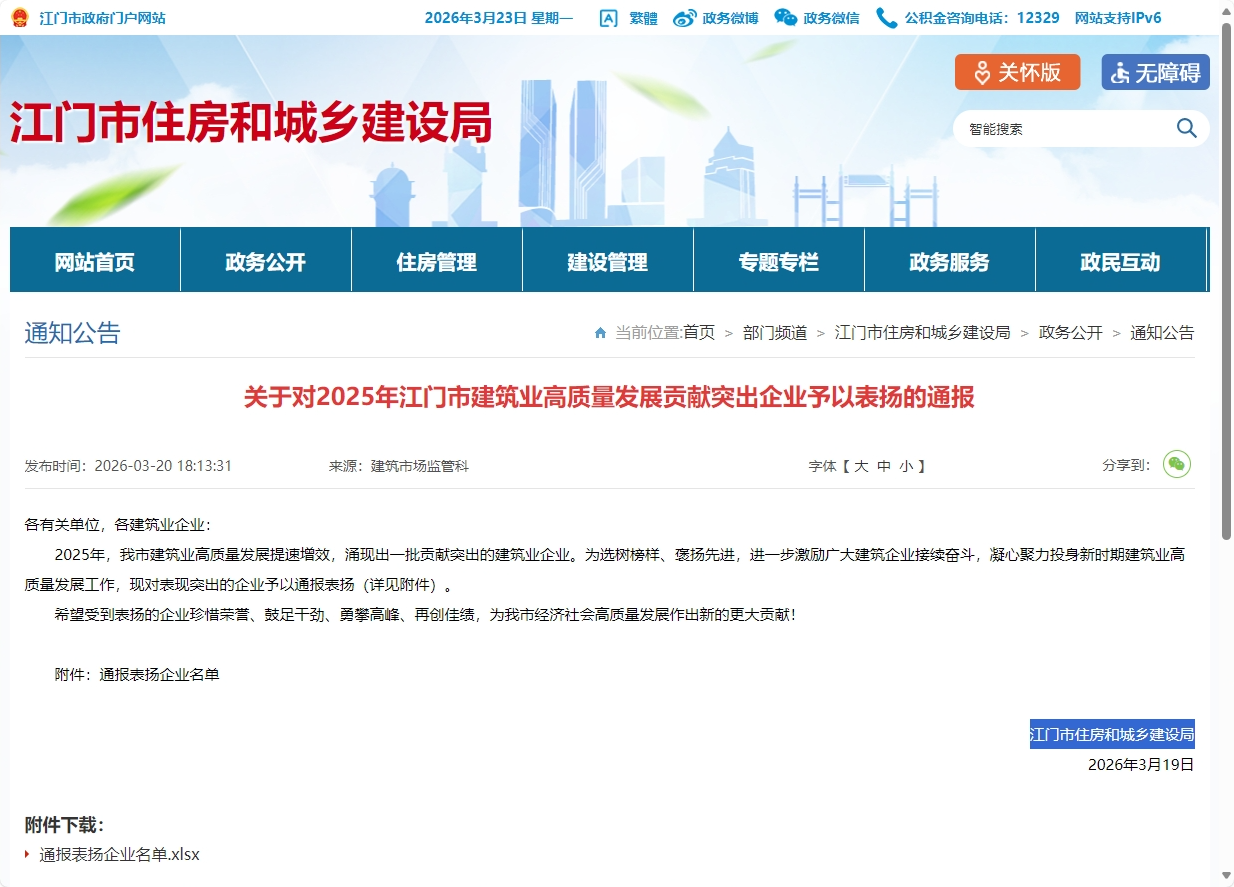Click the phone icon beside 公积金咨询电话
The image size is (1234, 887).
pos(886,18)
